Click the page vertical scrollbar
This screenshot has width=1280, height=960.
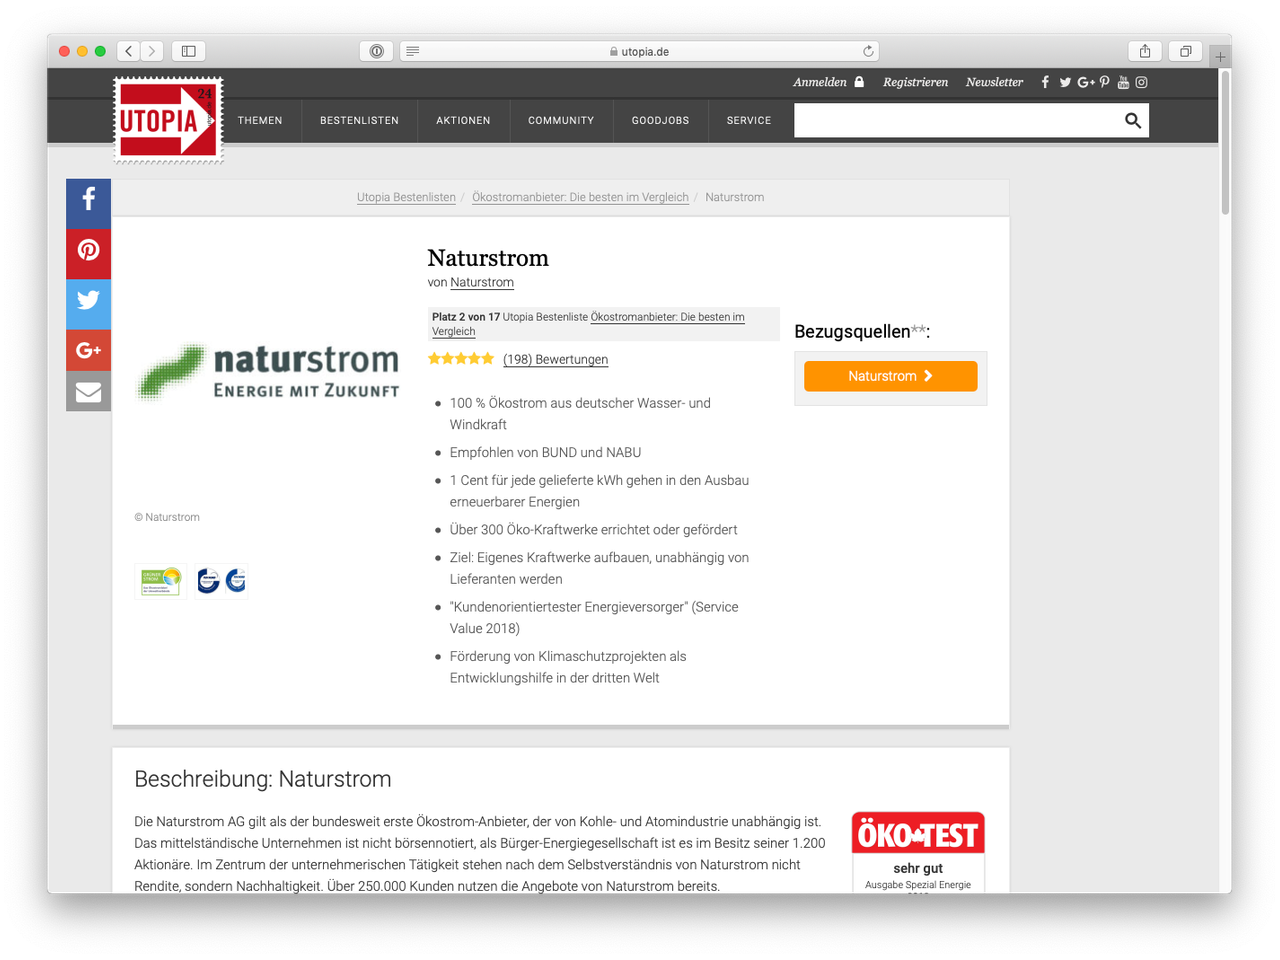[1225, 142]
